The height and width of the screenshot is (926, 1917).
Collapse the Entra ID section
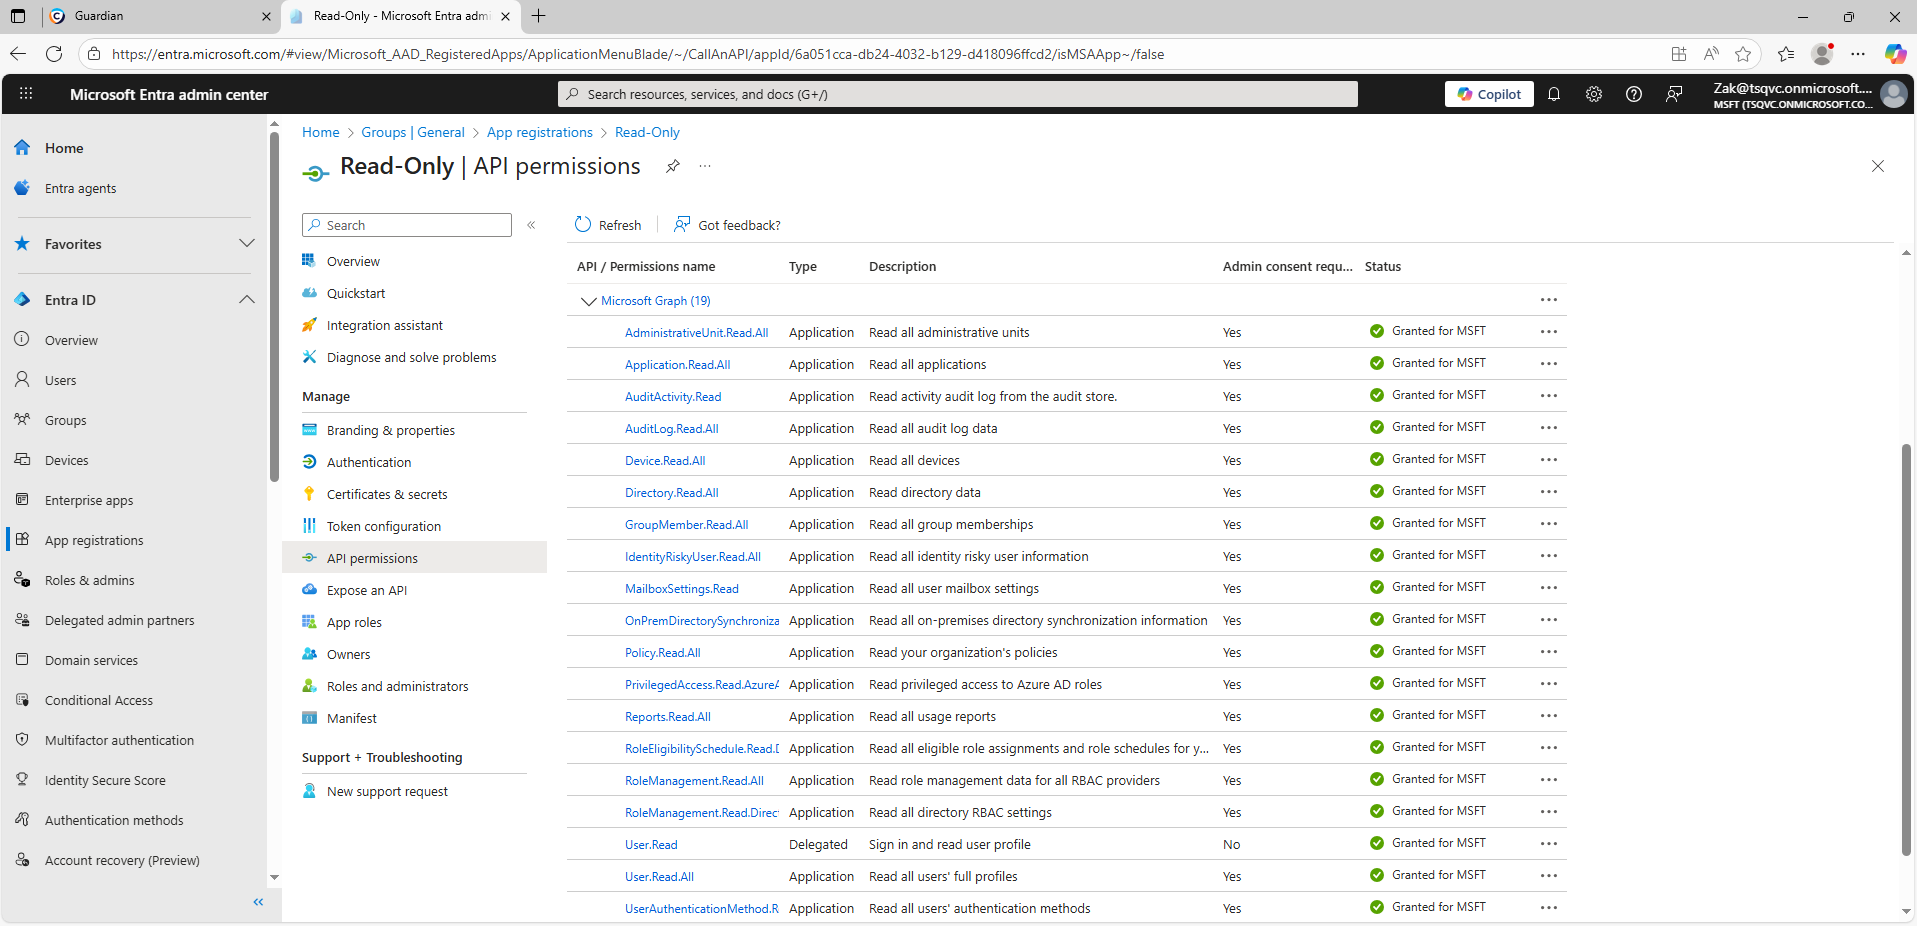pos(246,300)
